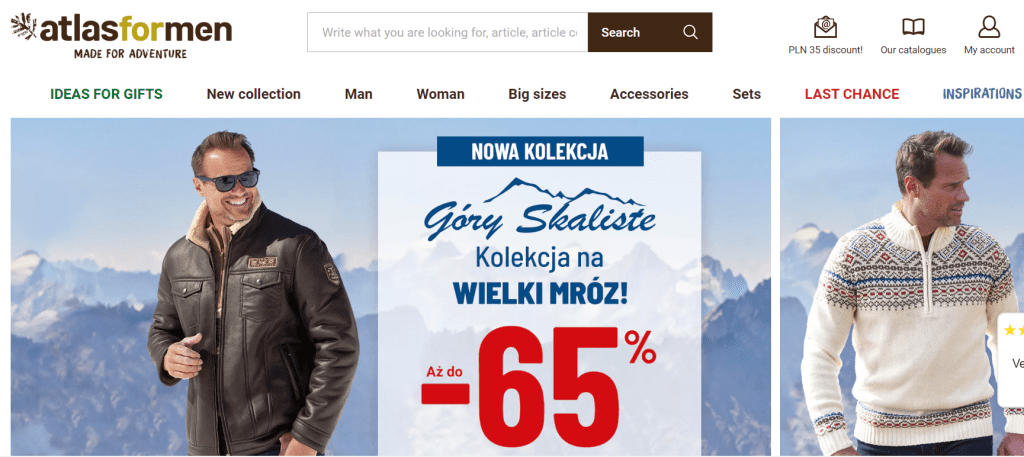Screen dimensions: 1024x457
Task: Open the New collection menu
Action: [253, 94]
